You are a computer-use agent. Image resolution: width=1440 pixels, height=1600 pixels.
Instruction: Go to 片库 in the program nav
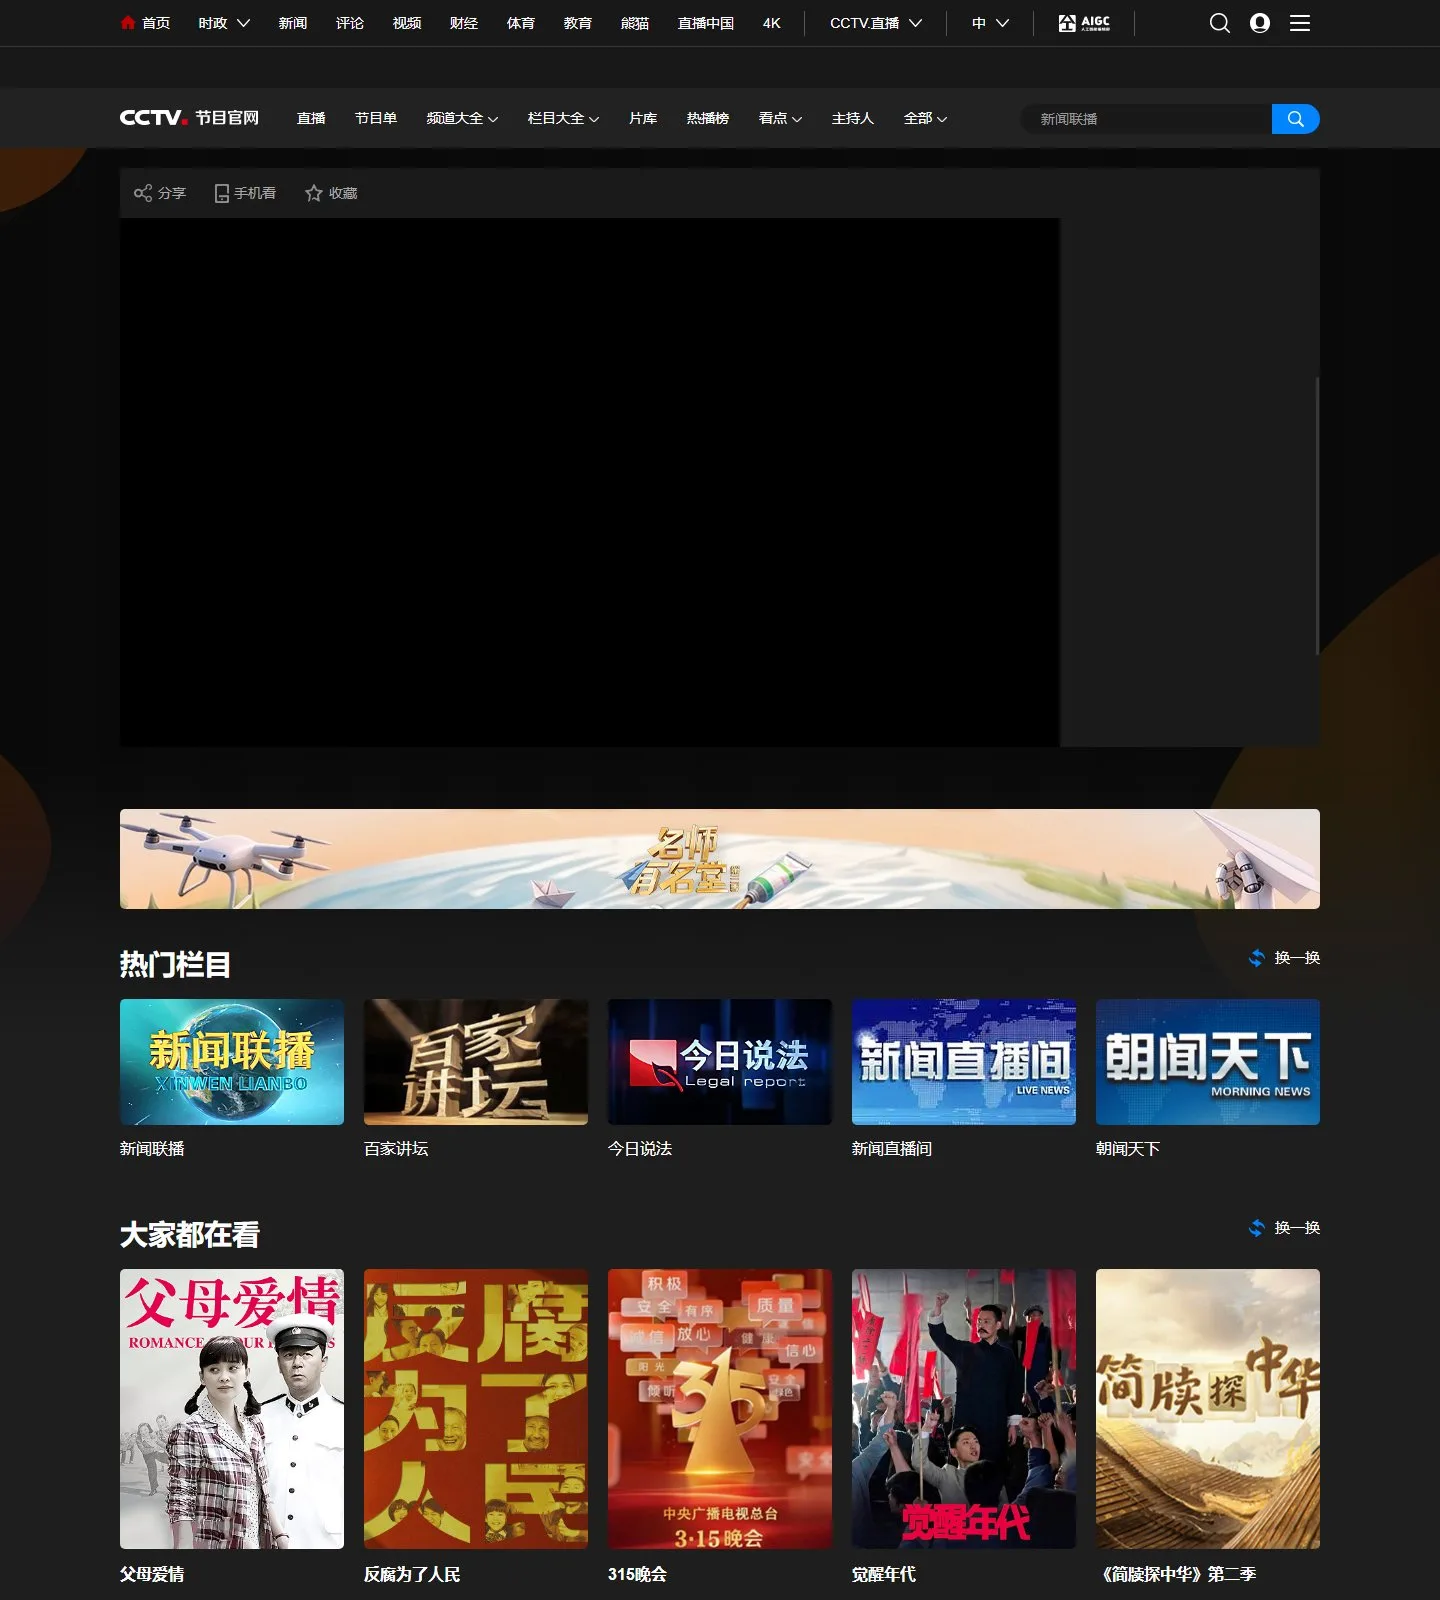click(x=643, y=118)
